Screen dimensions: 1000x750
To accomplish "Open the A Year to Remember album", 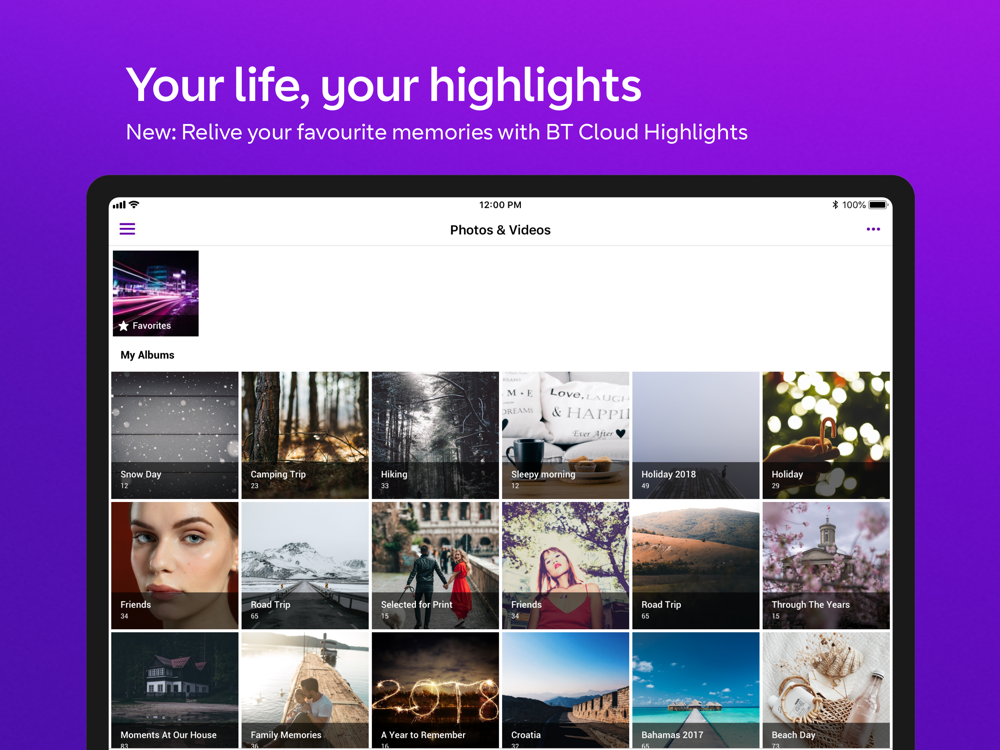I will click(x=435, y=691).
